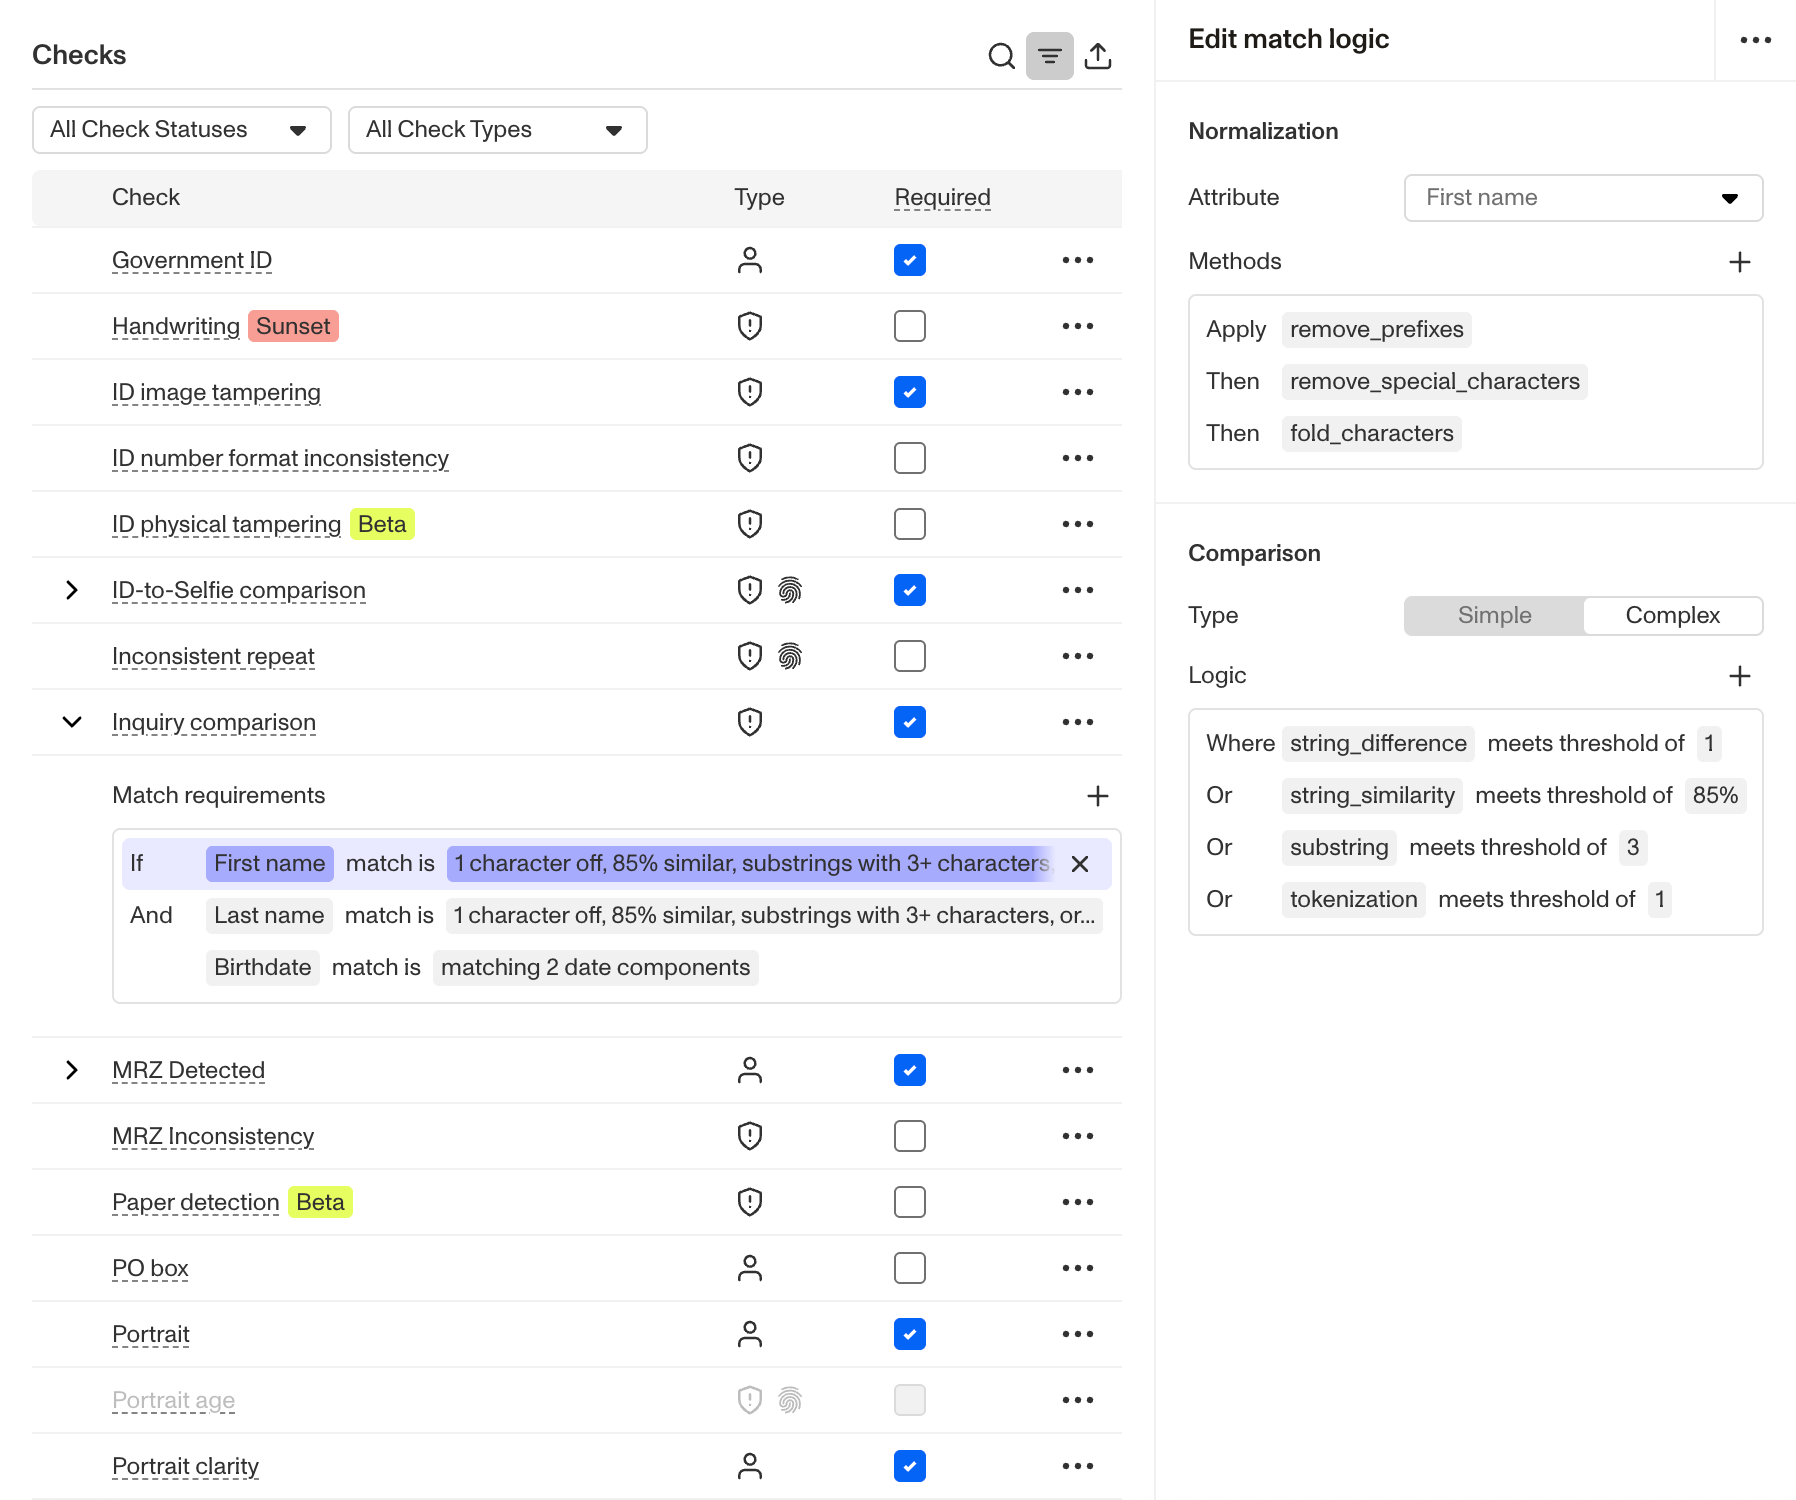
Task: Toggle the filter icon in Checks header
Action: coord(1050,56)
